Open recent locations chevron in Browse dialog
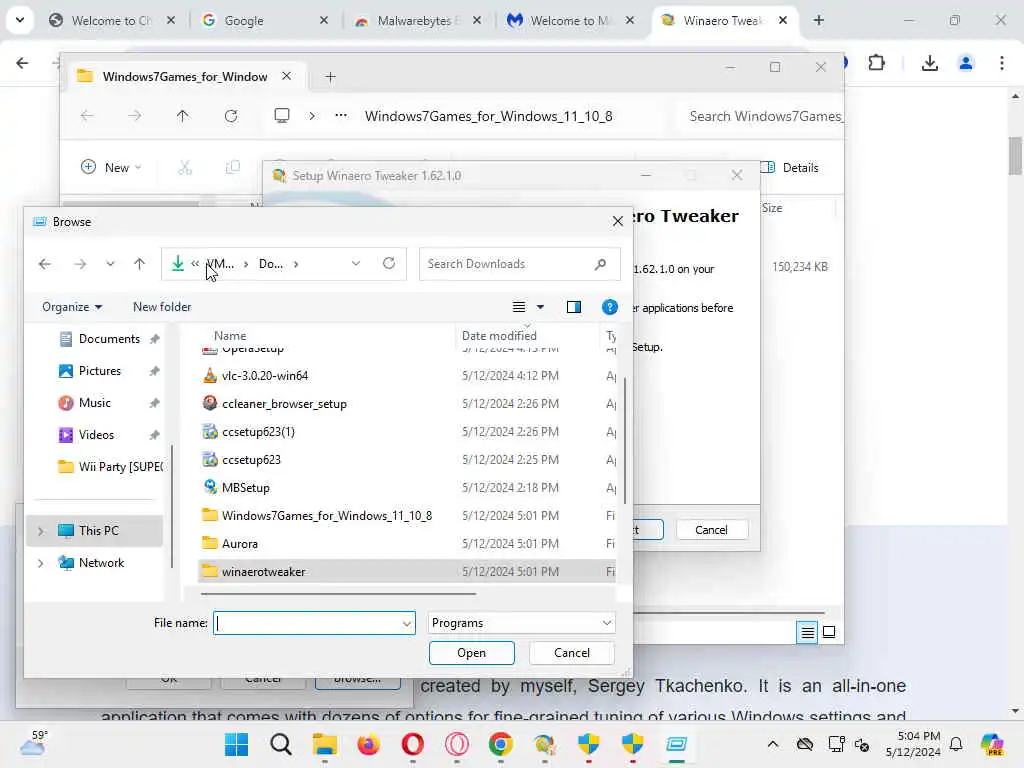Image resolution: width=1024 pixels, height=768 pixels. coord(110,264)
